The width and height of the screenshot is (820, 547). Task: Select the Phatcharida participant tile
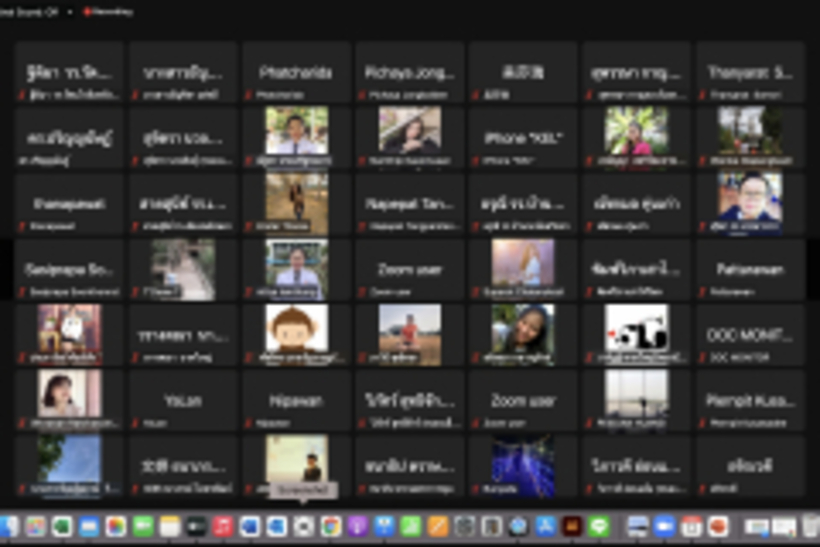click(x=296, y=72)
